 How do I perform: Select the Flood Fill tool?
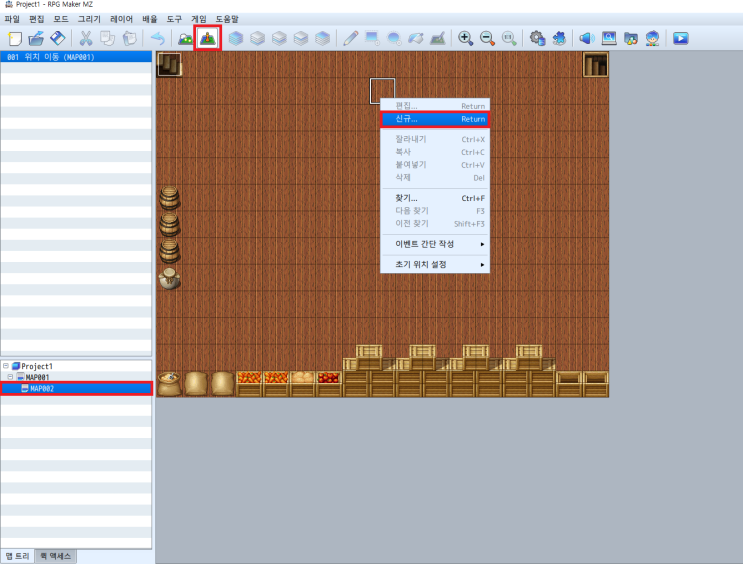pos(416,38)
